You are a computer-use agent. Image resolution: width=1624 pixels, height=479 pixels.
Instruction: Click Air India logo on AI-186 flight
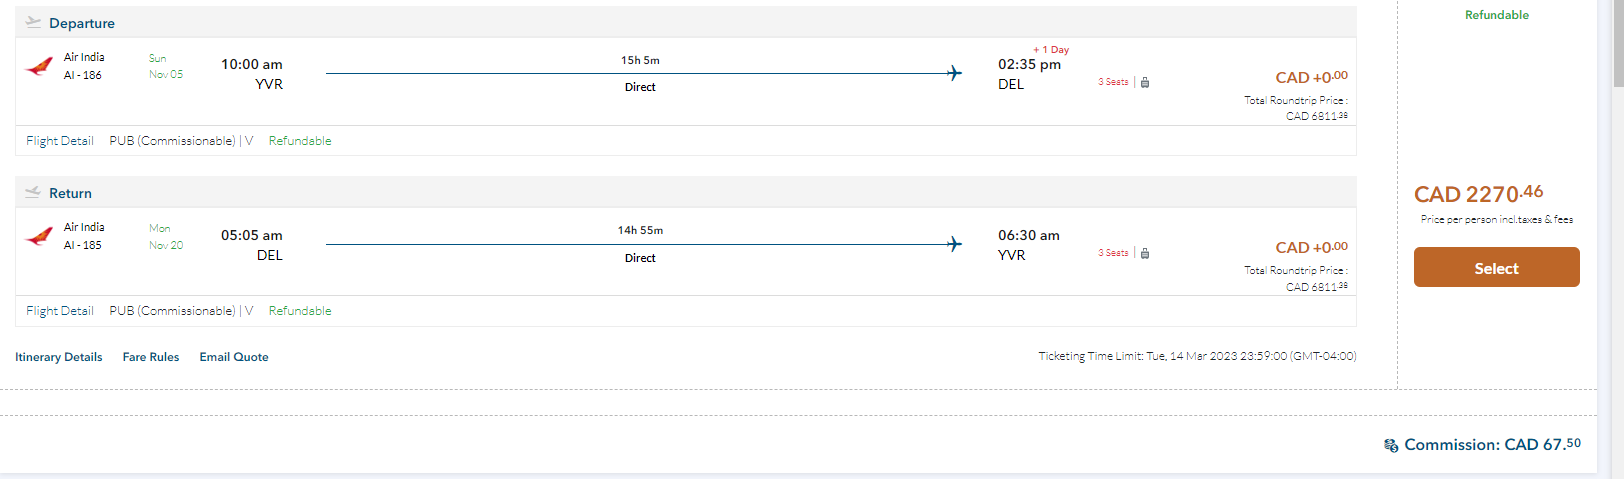tap(39, 67)
